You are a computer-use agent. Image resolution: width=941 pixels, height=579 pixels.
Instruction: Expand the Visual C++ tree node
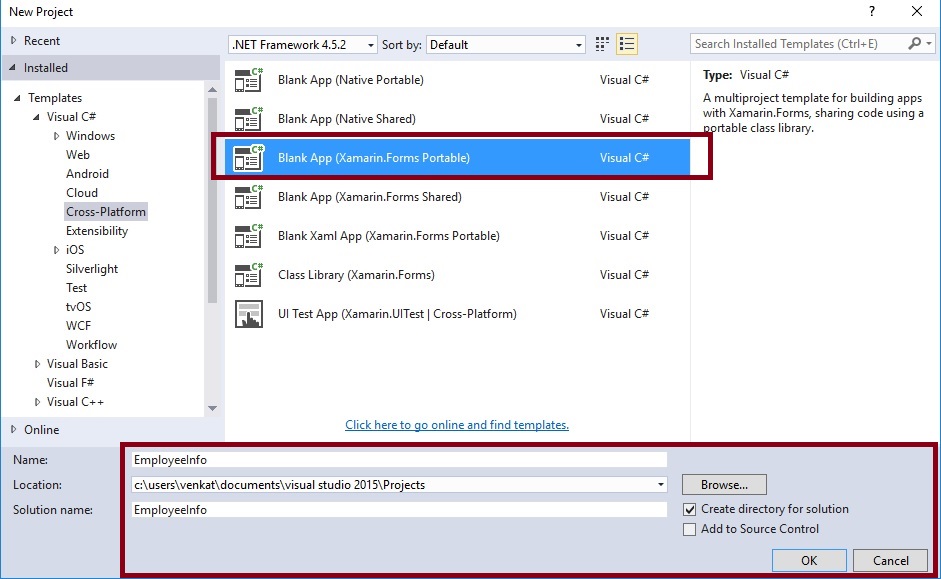pos(37,402)
